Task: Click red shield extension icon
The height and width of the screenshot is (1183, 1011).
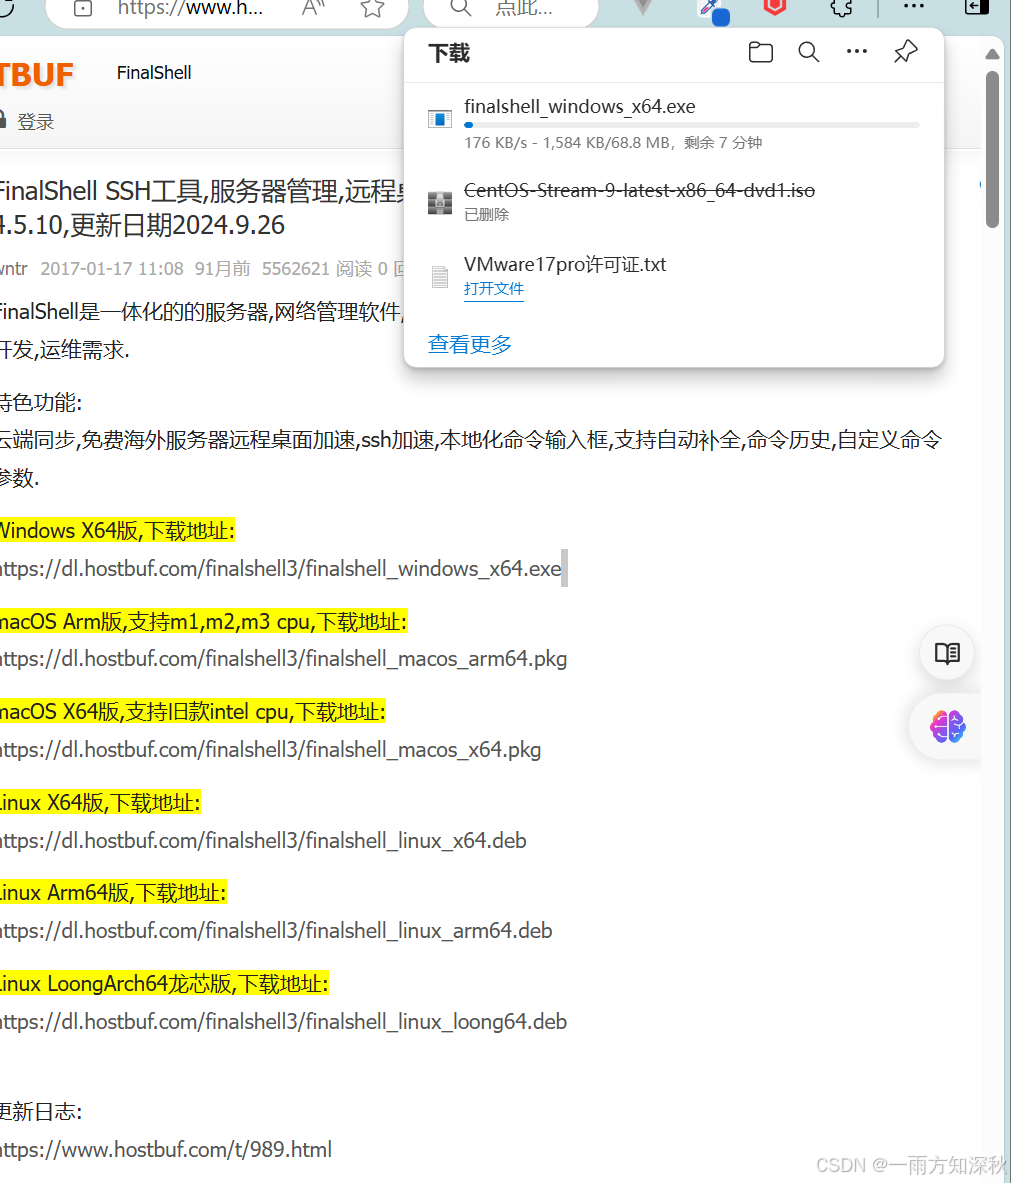Action: pos(775,8)
